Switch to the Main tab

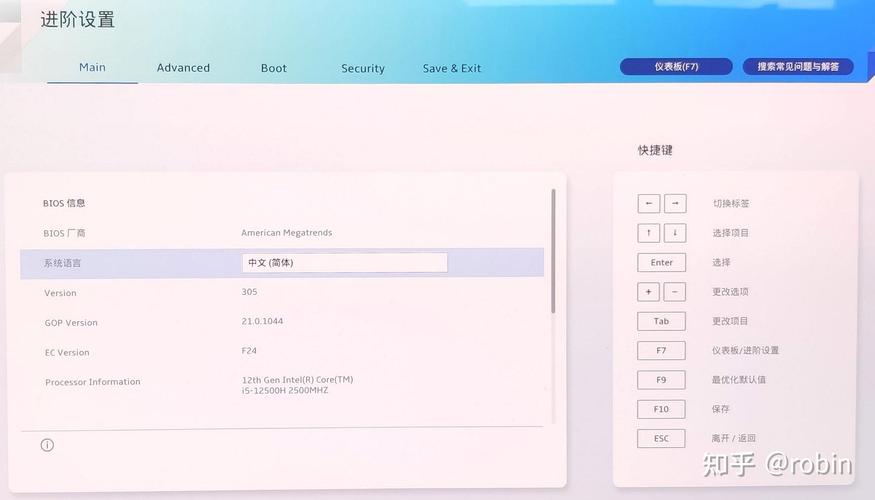(x=92, y=68)
